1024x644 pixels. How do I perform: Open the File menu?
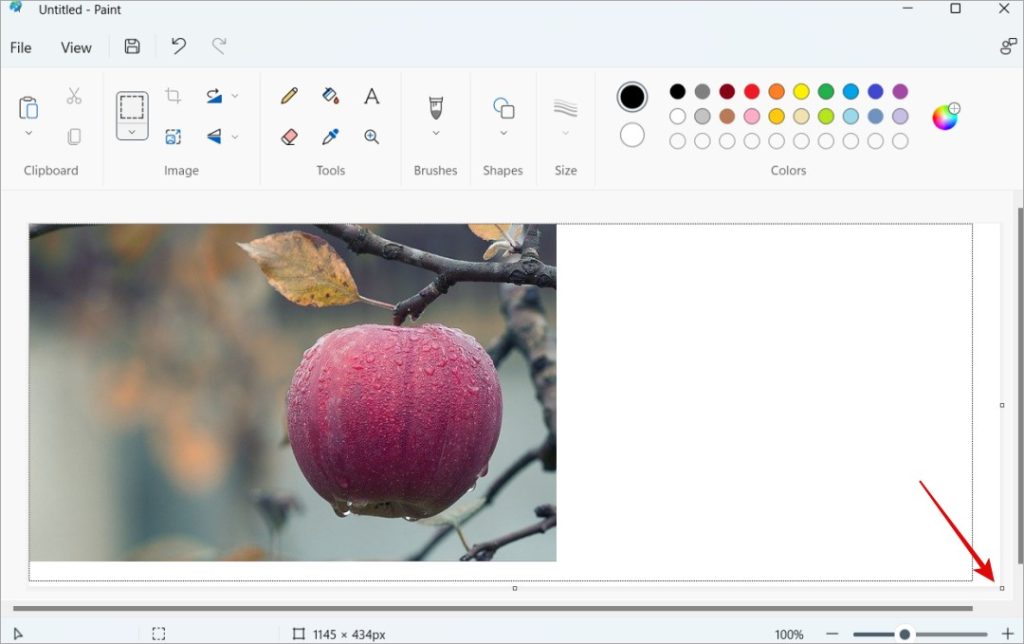click(21, 47)
